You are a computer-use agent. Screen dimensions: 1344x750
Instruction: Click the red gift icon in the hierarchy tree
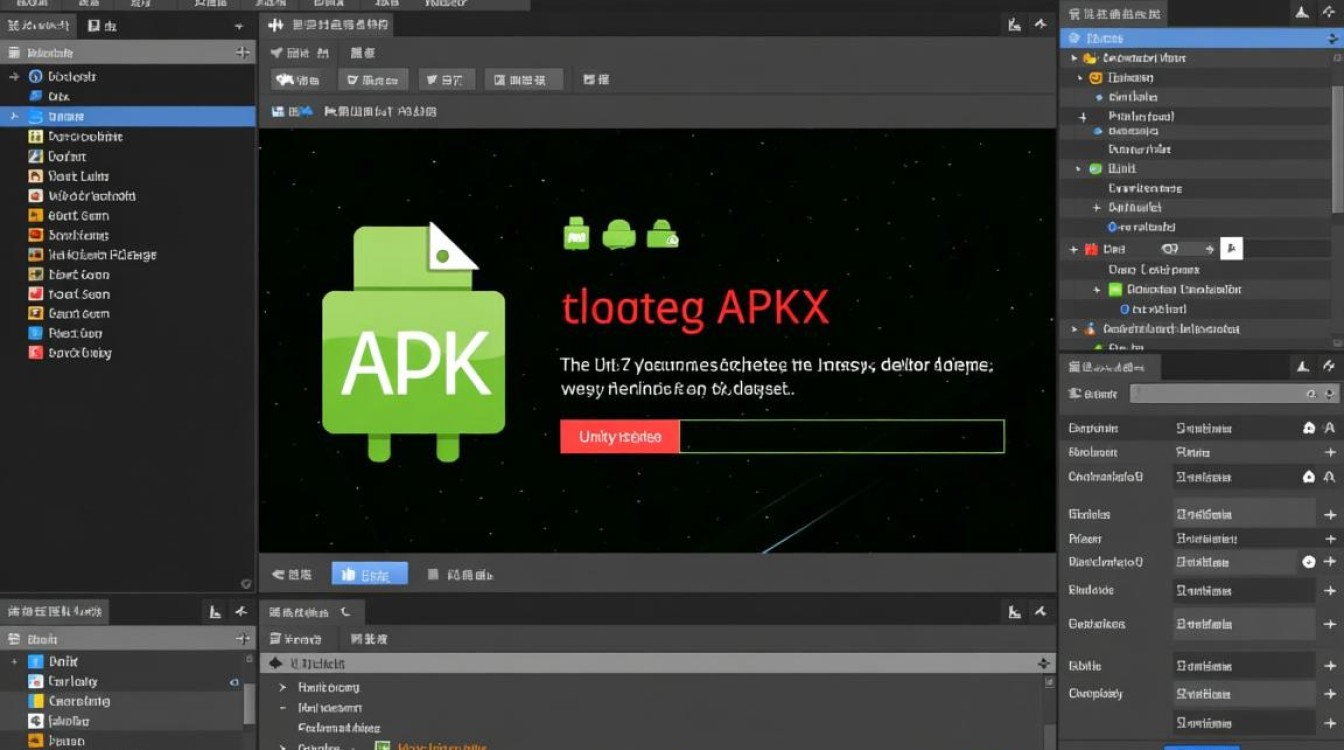tap(1091, 249)
